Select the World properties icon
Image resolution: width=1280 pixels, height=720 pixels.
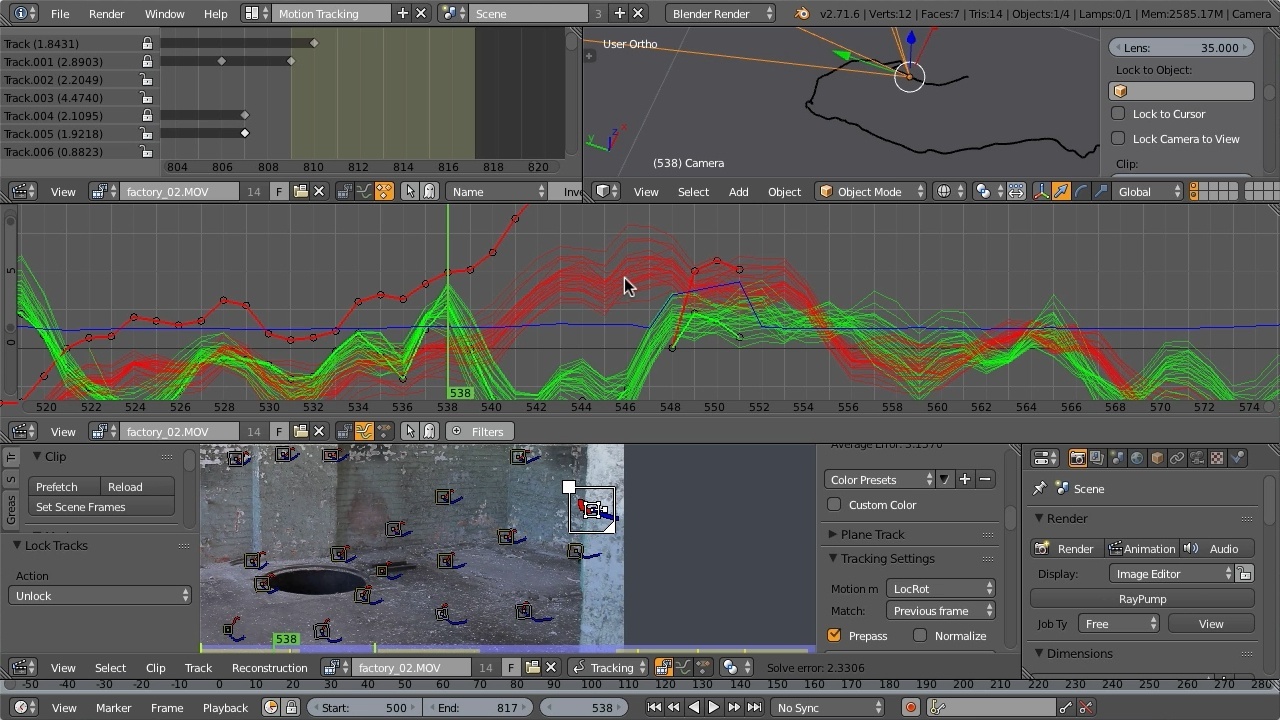1136,458
